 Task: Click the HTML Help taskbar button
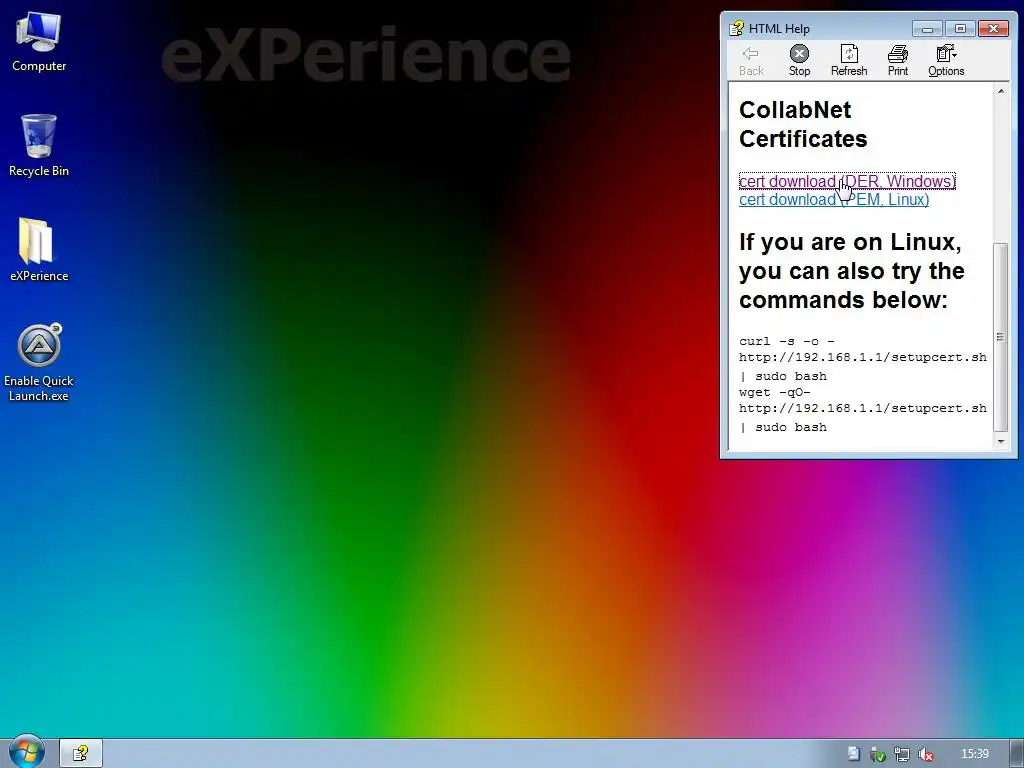(x=81, y=754)
